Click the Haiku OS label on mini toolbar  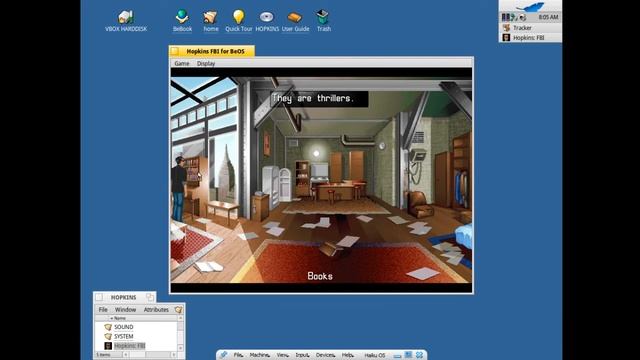pyautogui.click(x=375, y=355)
